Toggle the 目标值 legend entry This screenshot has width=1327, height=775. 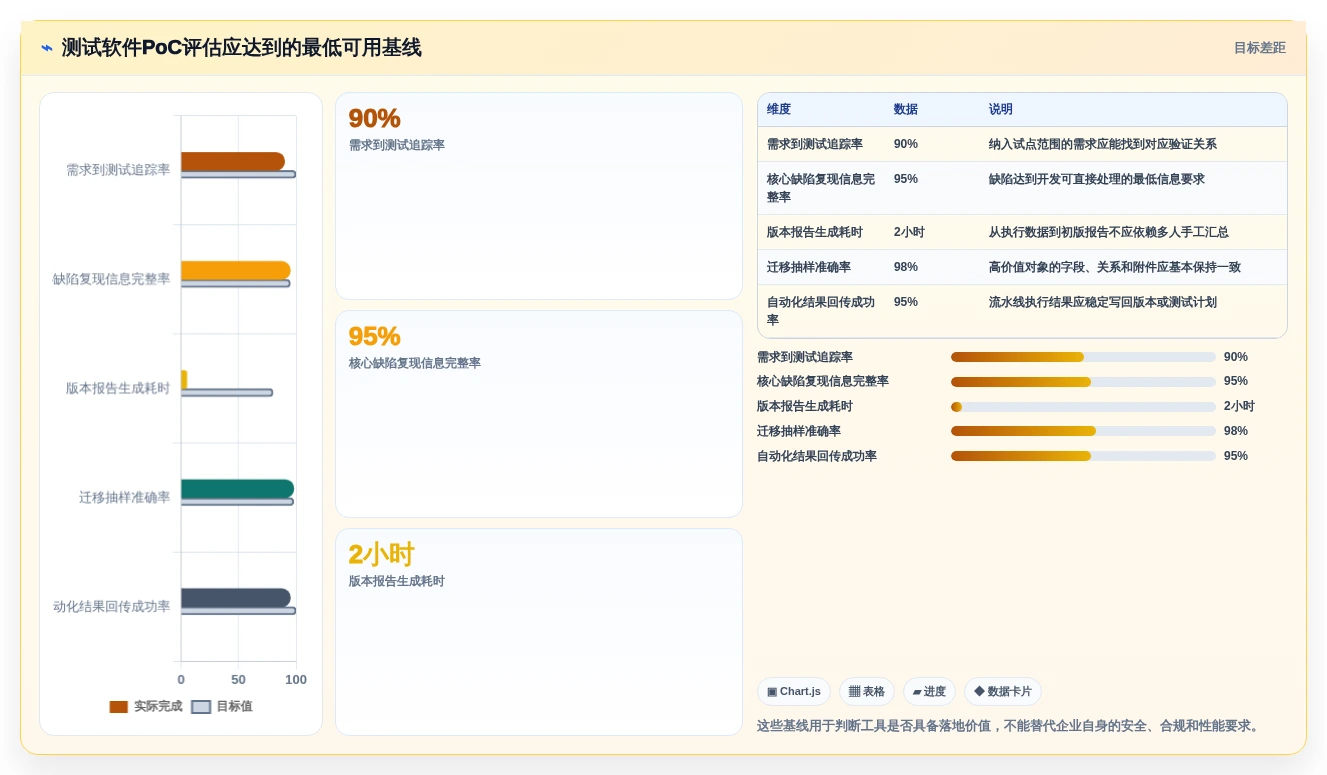tap(222, 706)
